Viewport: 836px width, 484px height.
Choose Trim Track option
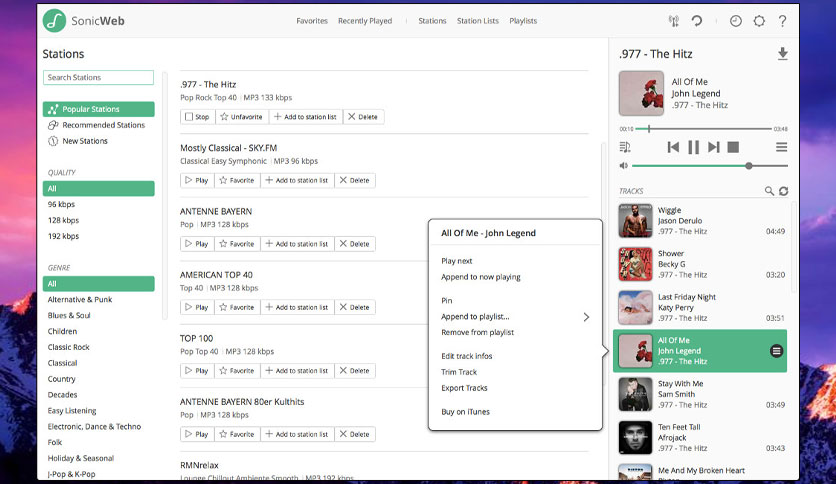[459, 372]
